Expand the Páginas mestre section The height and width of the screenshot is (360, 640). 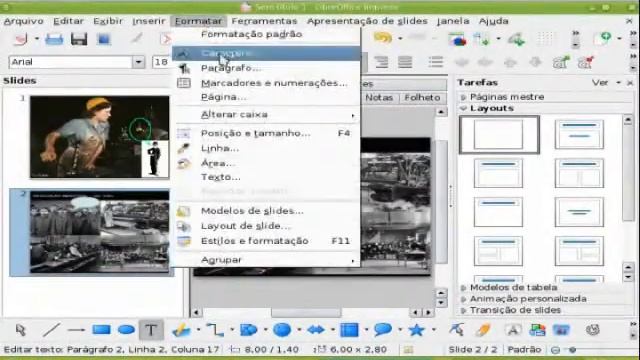507,97
